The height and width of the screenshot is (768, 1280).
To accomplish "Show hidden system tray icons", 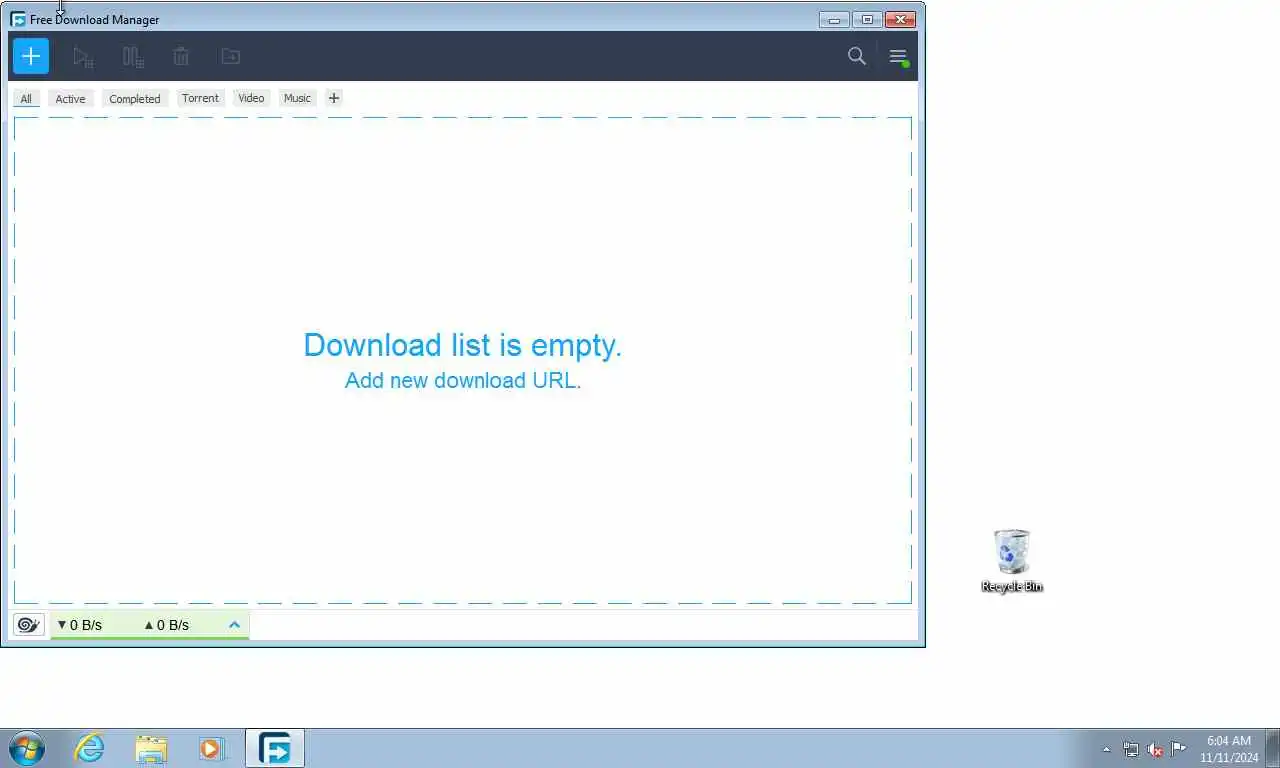I will (x=1106, y=749).
